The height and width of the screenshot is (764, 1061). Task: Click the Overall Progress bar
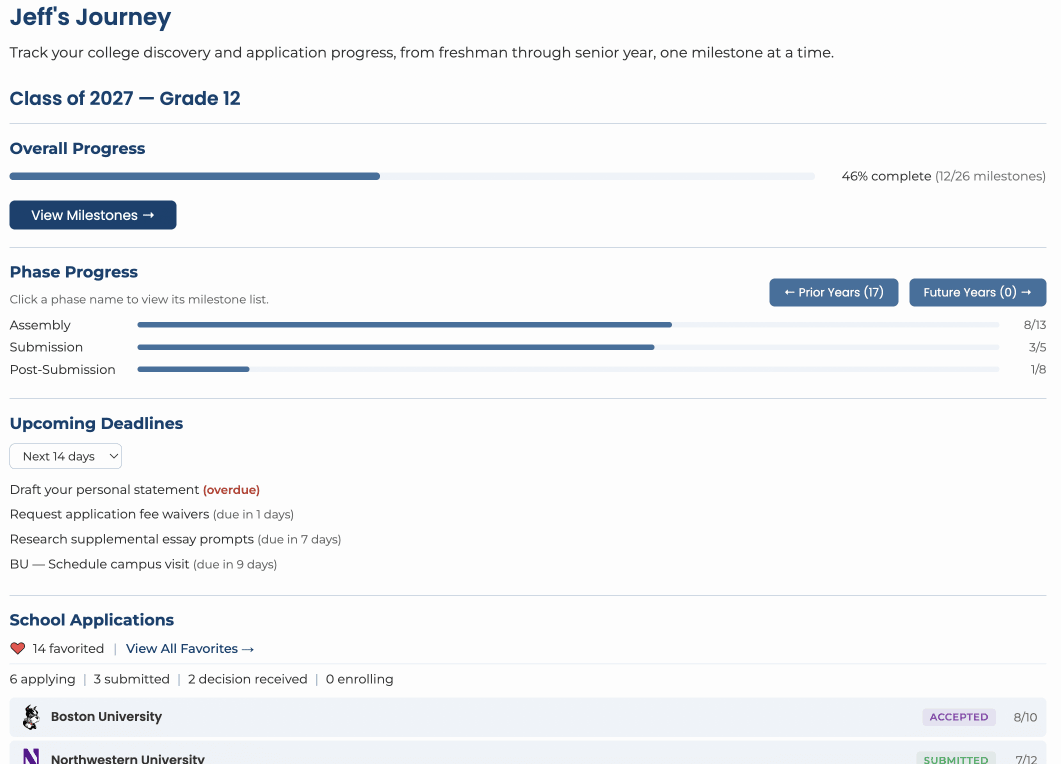(412, 176)
